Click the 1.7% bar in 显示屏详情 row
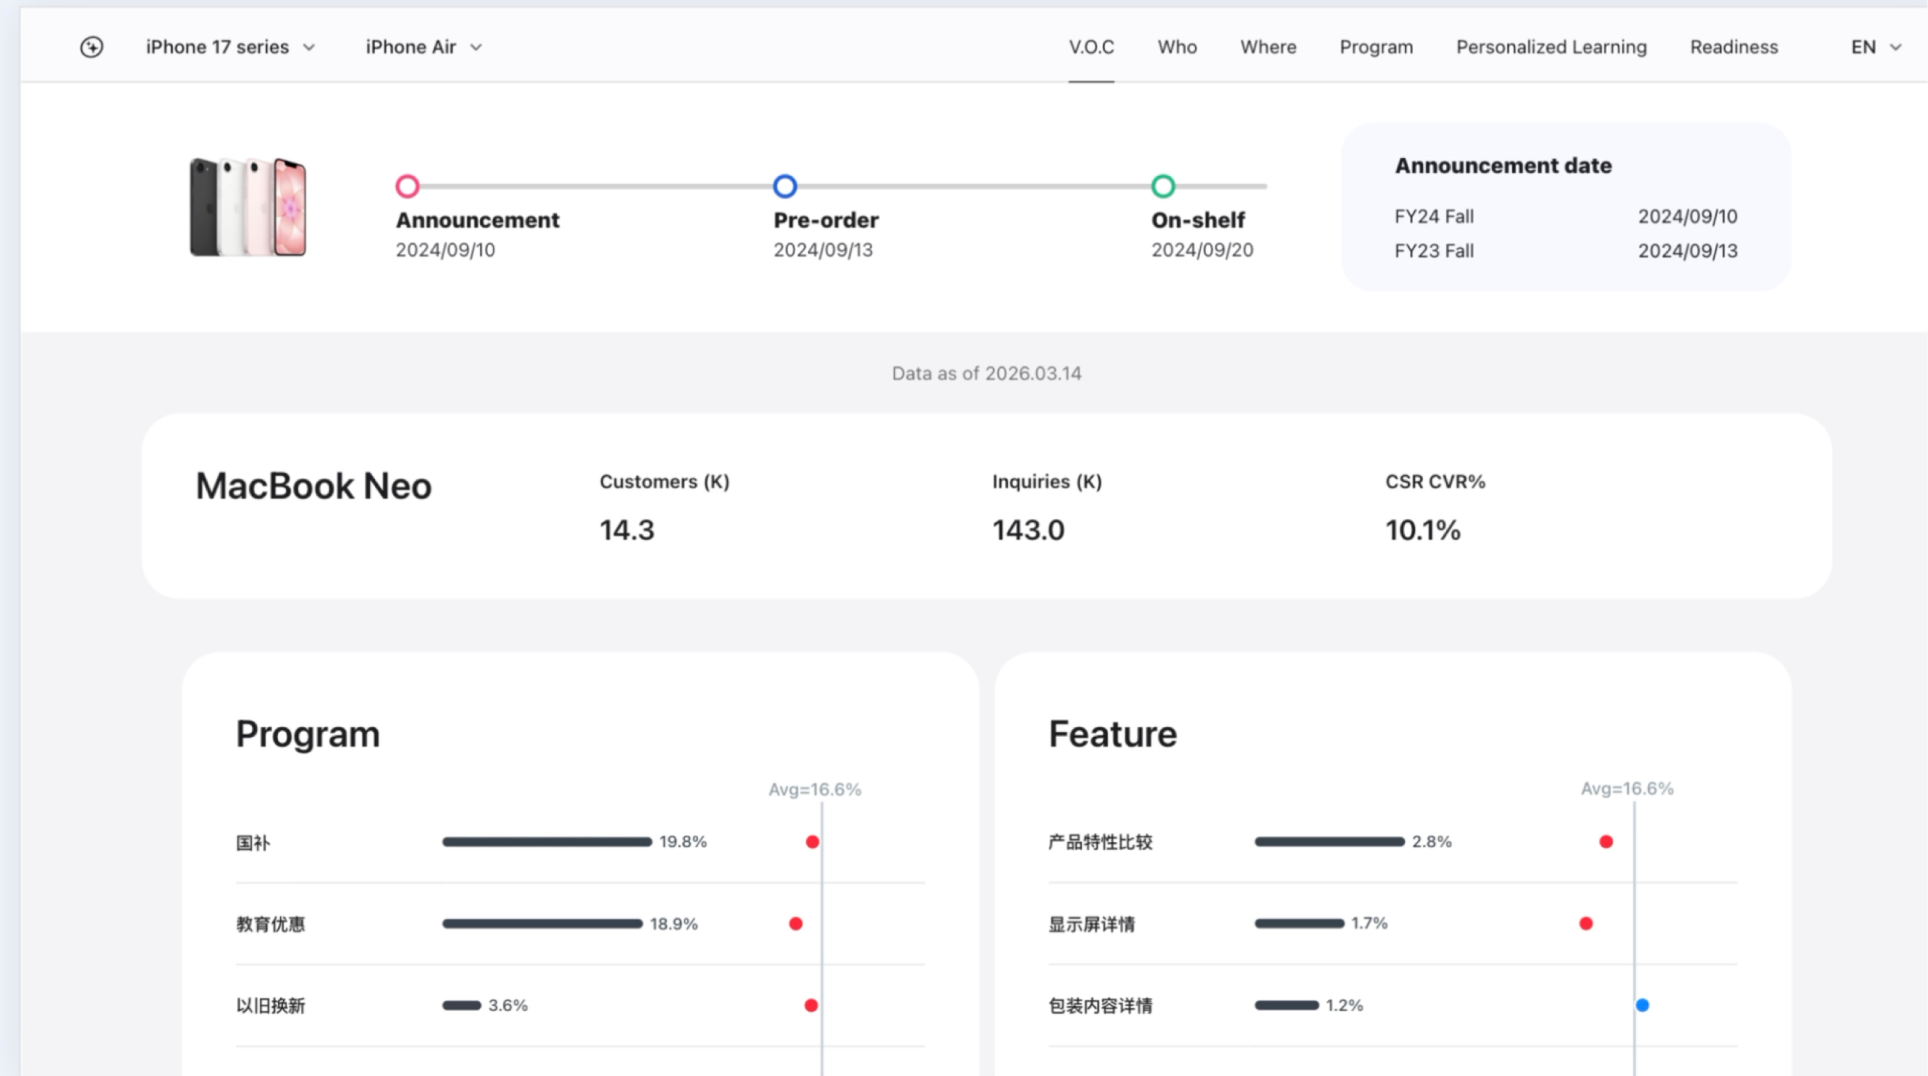The image size is (1928, 1076). tap(1299, 923)
